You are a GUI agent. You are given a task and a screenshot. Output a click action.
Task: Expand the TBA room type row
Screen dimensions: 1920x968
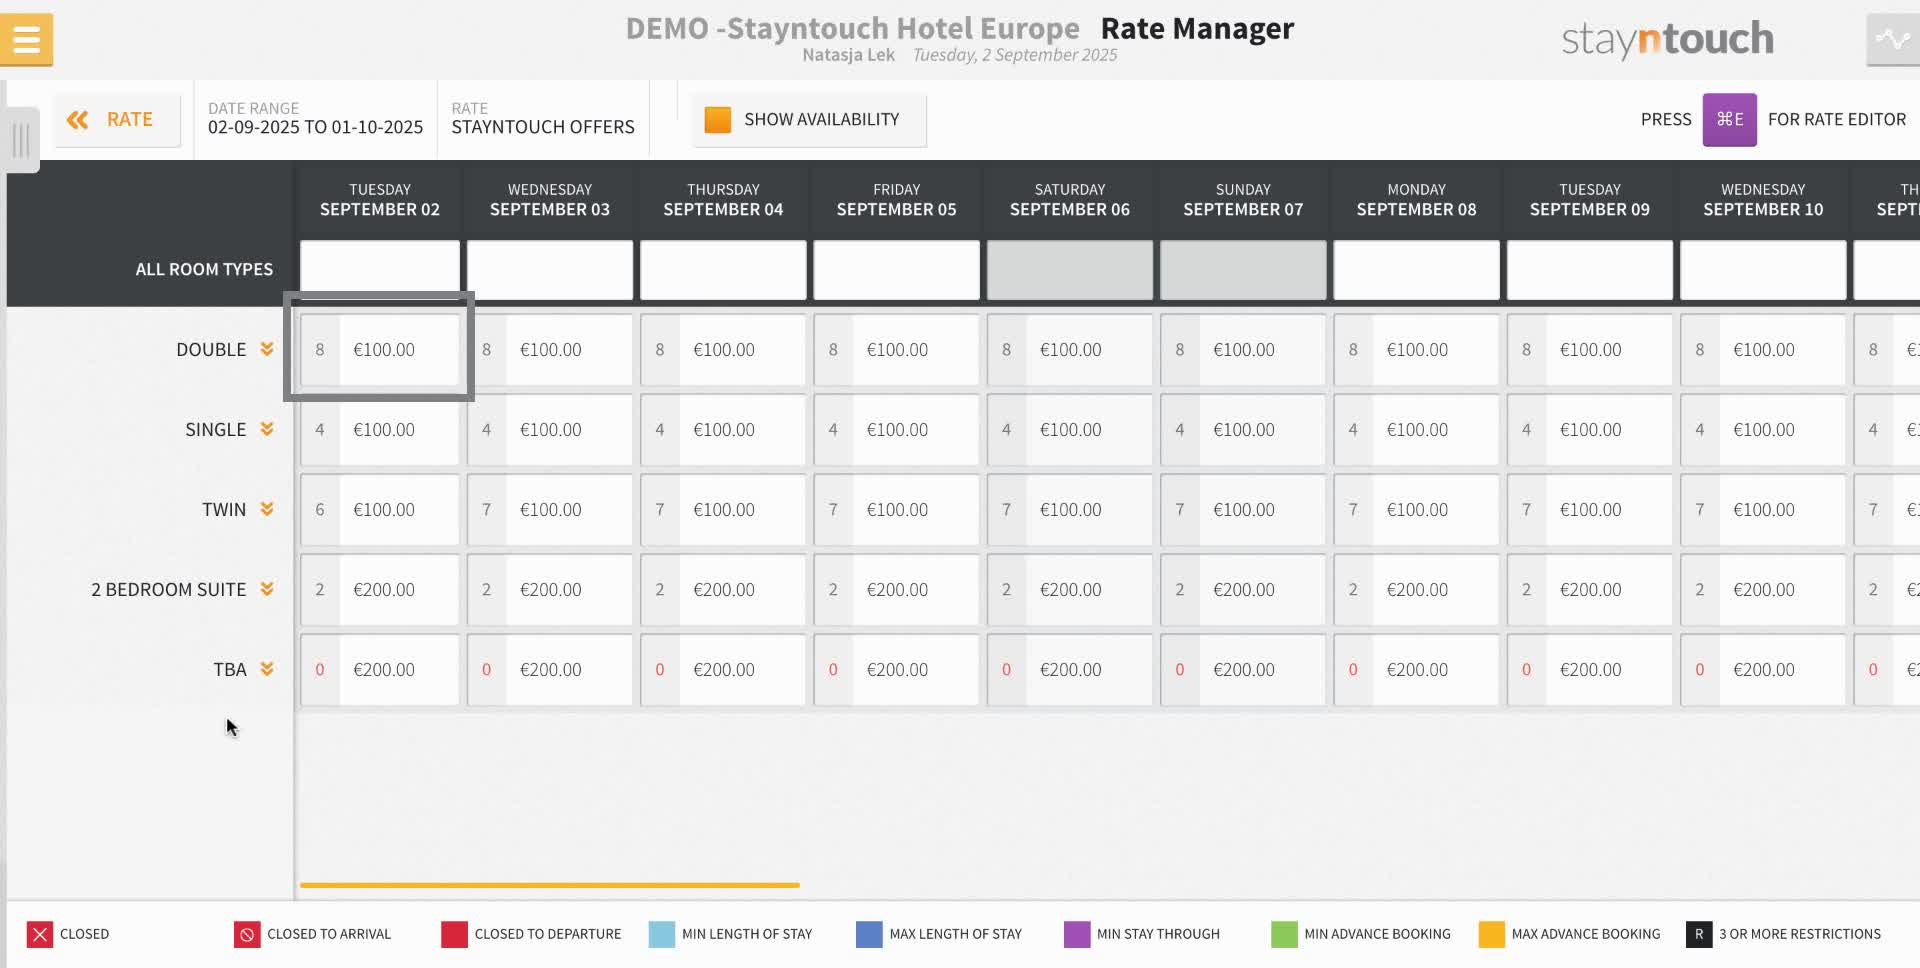pos(267,669)
